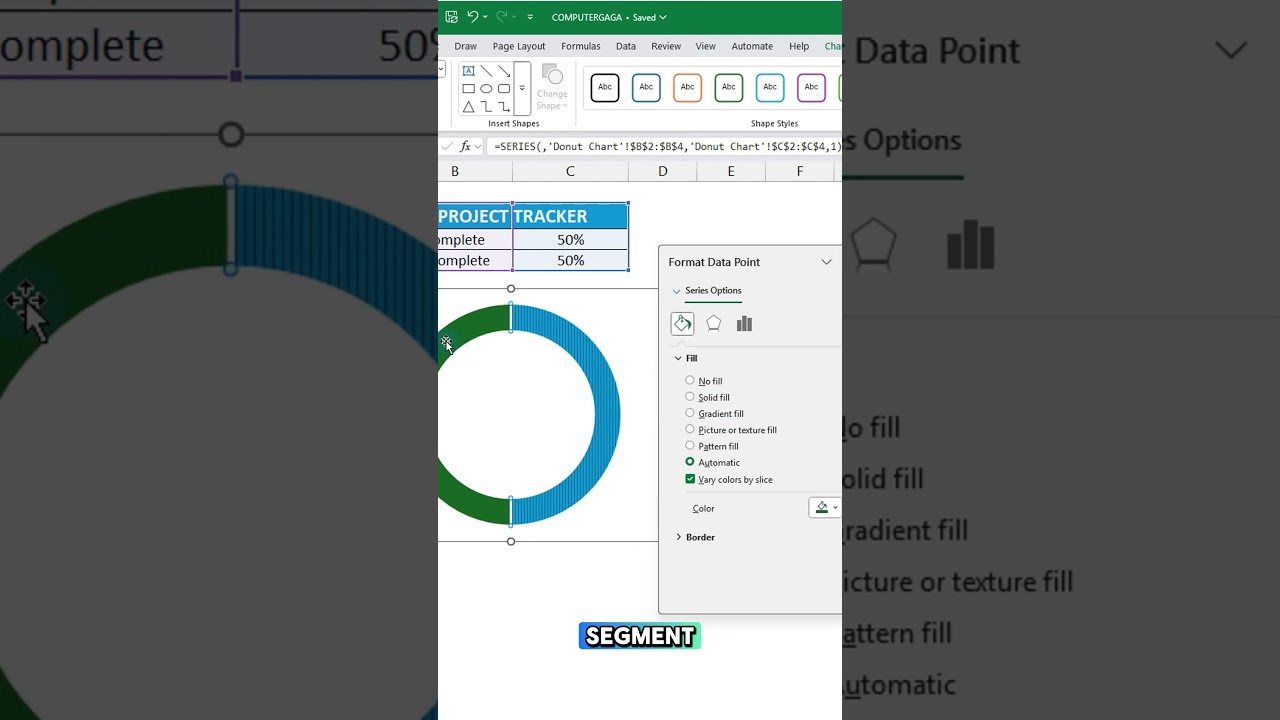Click the Redo arrow icon
This screenshot has height=720, width=1280.
(502, 16)
